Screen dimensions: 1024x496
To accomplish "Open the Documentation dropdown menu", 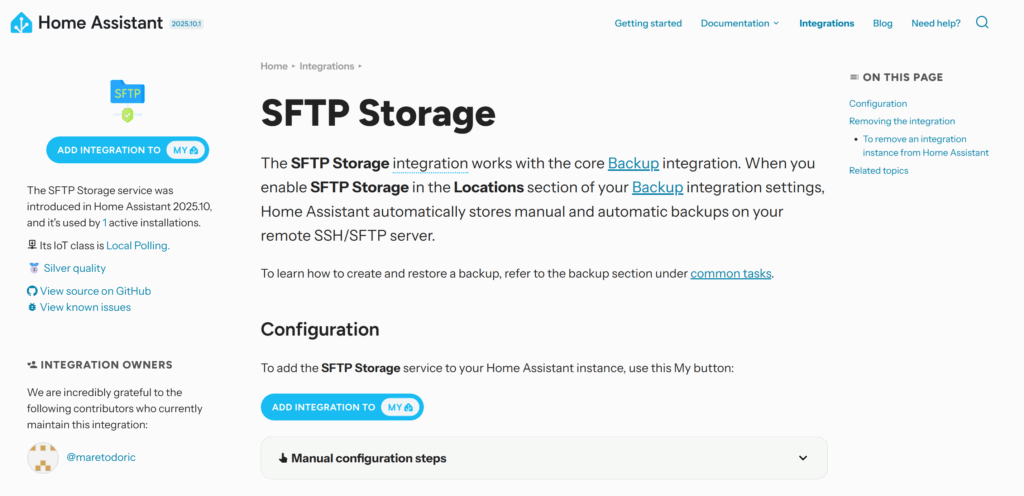I will click(739, 23).
